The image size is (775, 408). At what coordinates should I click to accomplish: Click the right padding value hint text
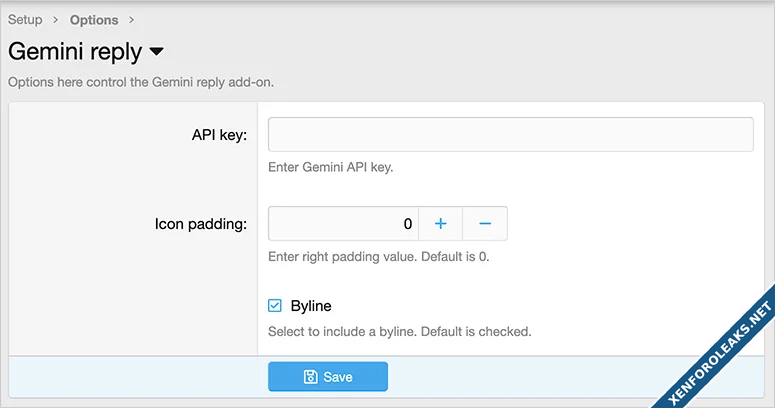pyautogui.click(x=378, y=256)
